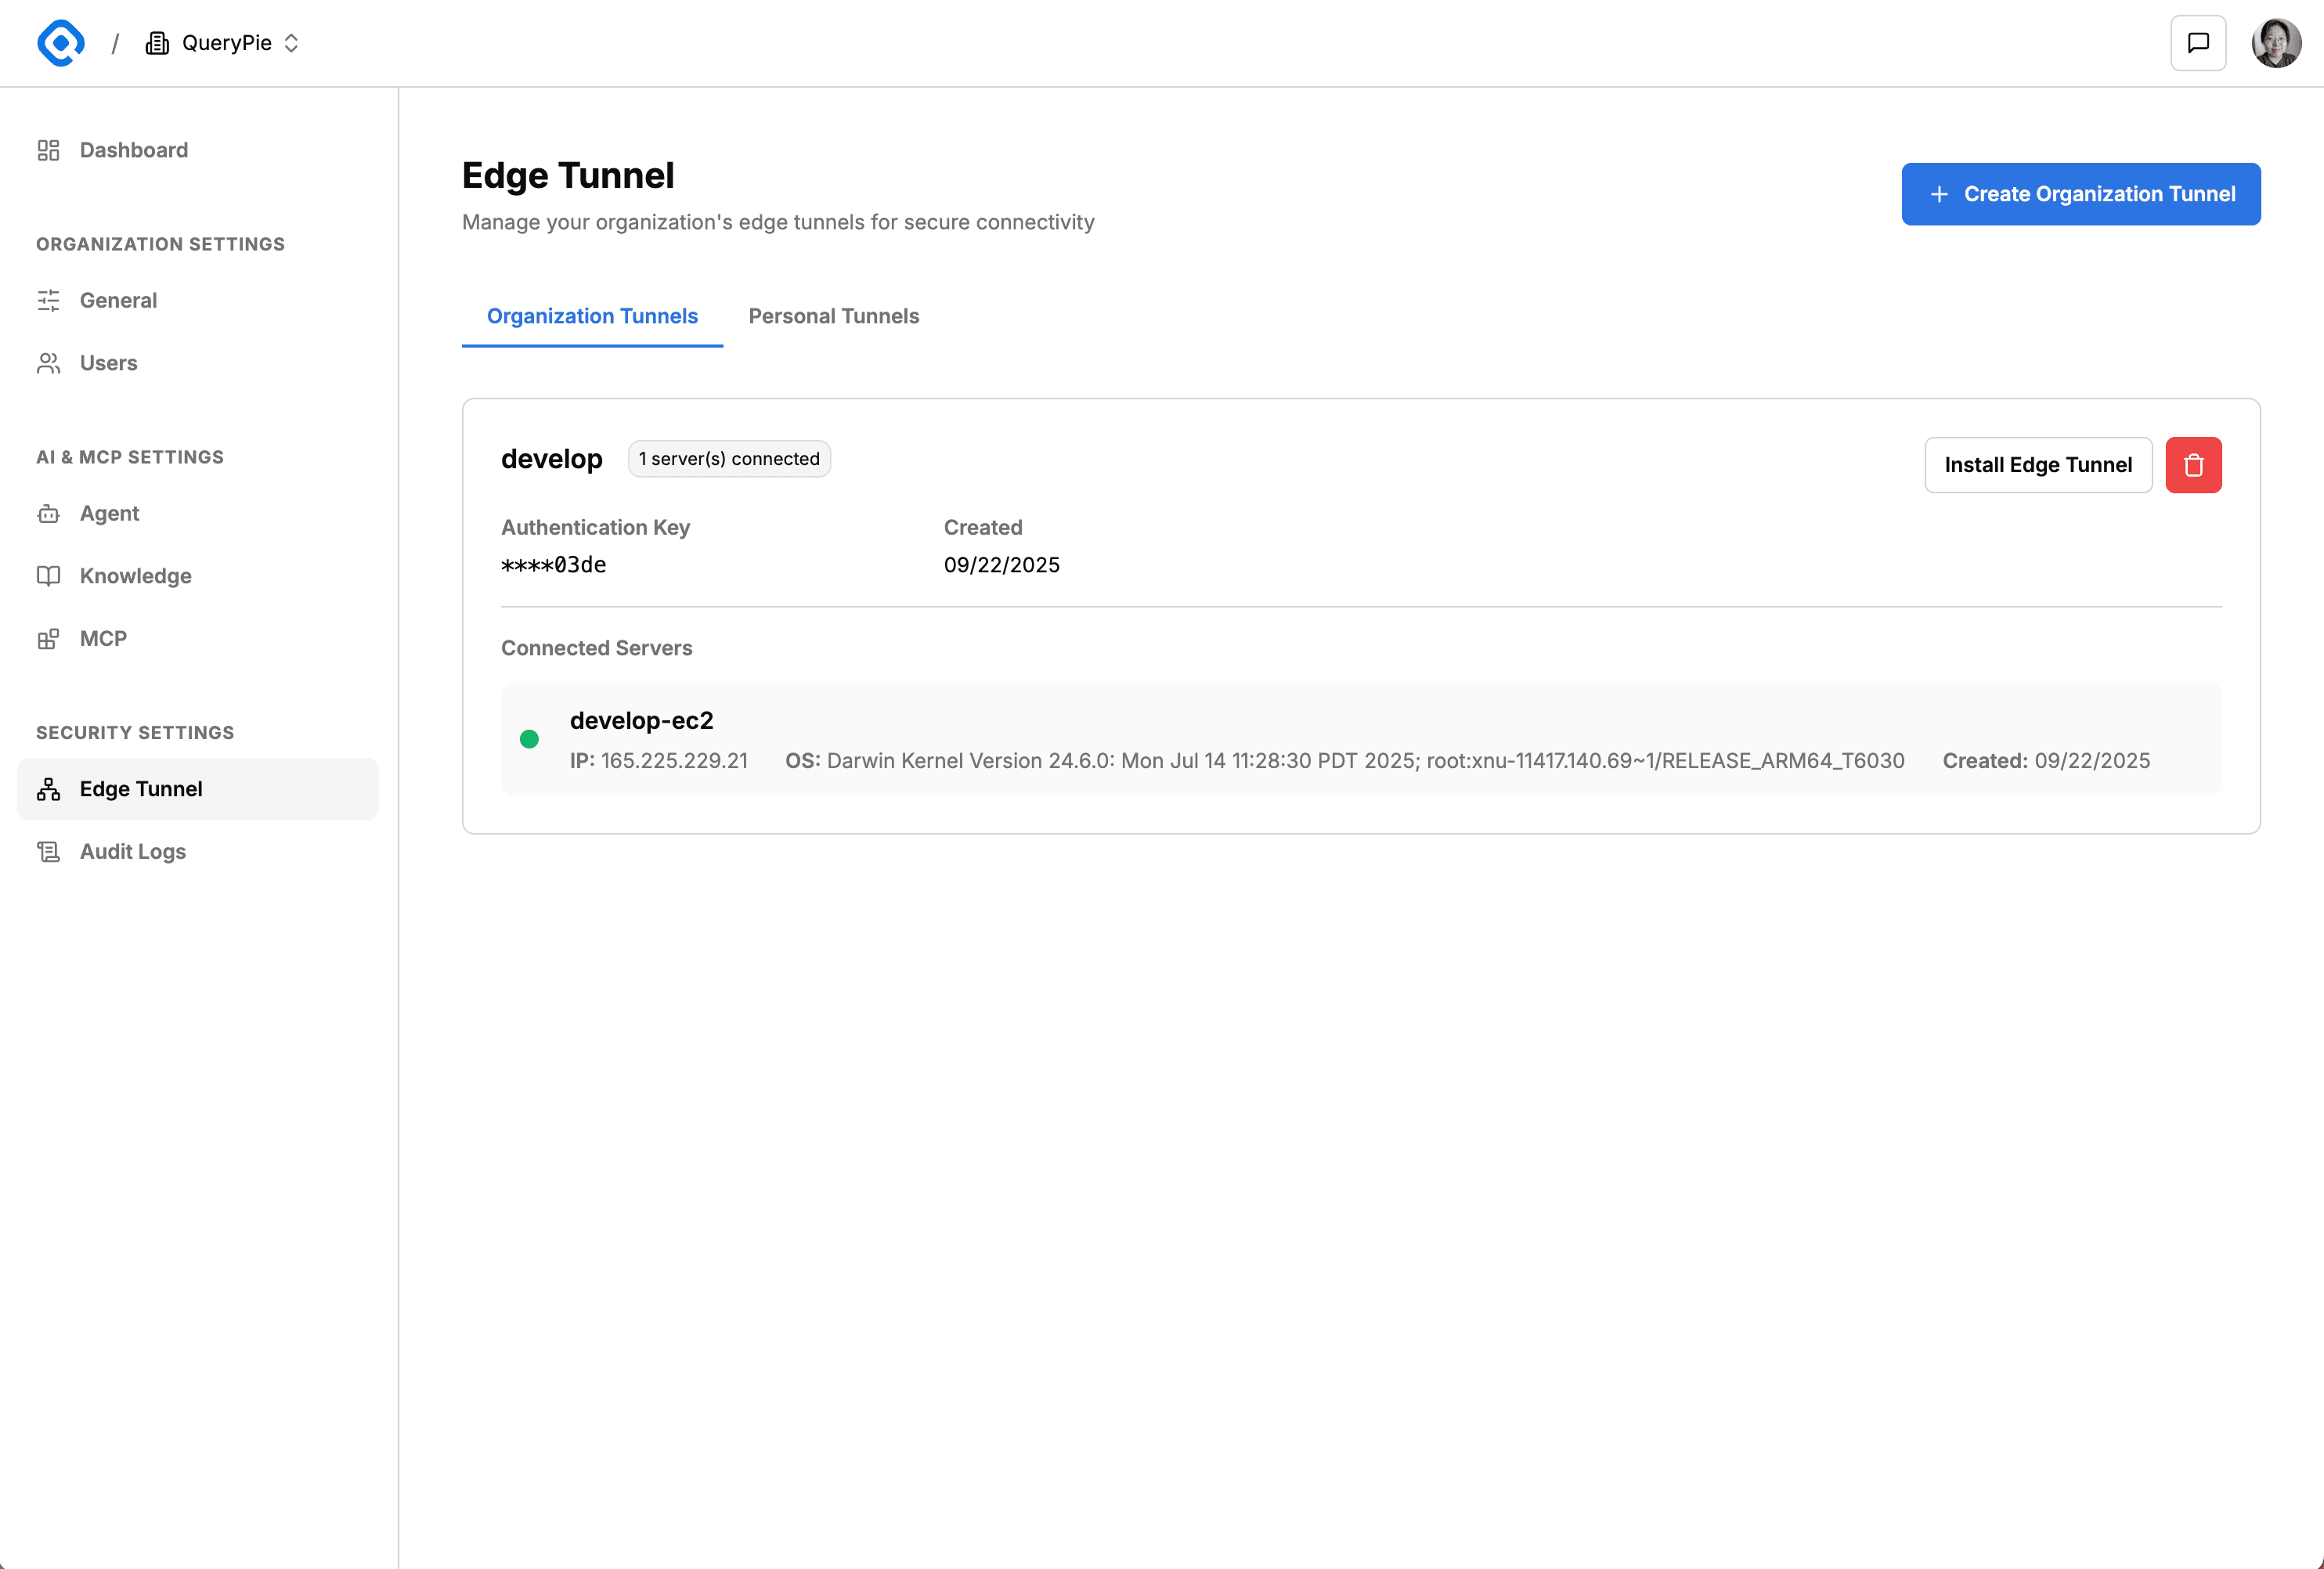Go to the Users page
This screenshot has height=1569, width=2324.
[108, 363]
